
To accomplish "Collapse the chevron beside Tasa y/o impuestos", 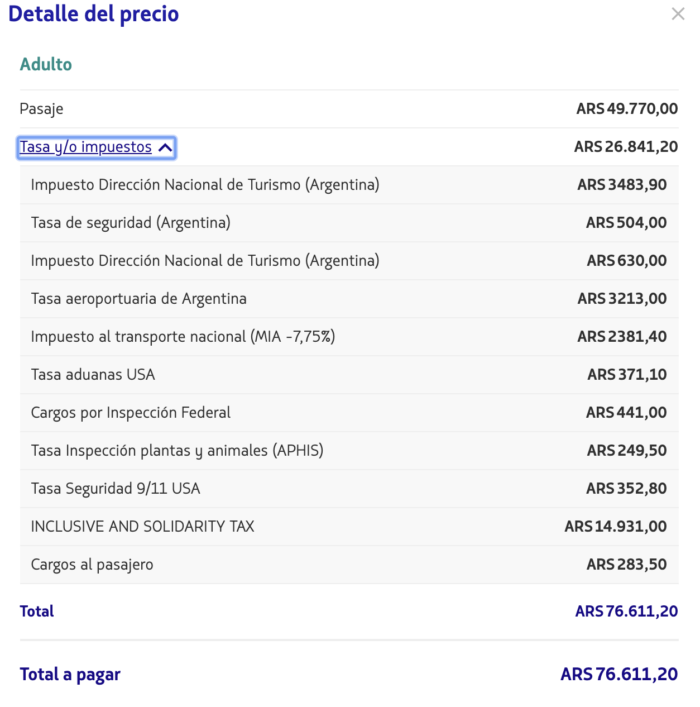I will [x=165, y=148].
